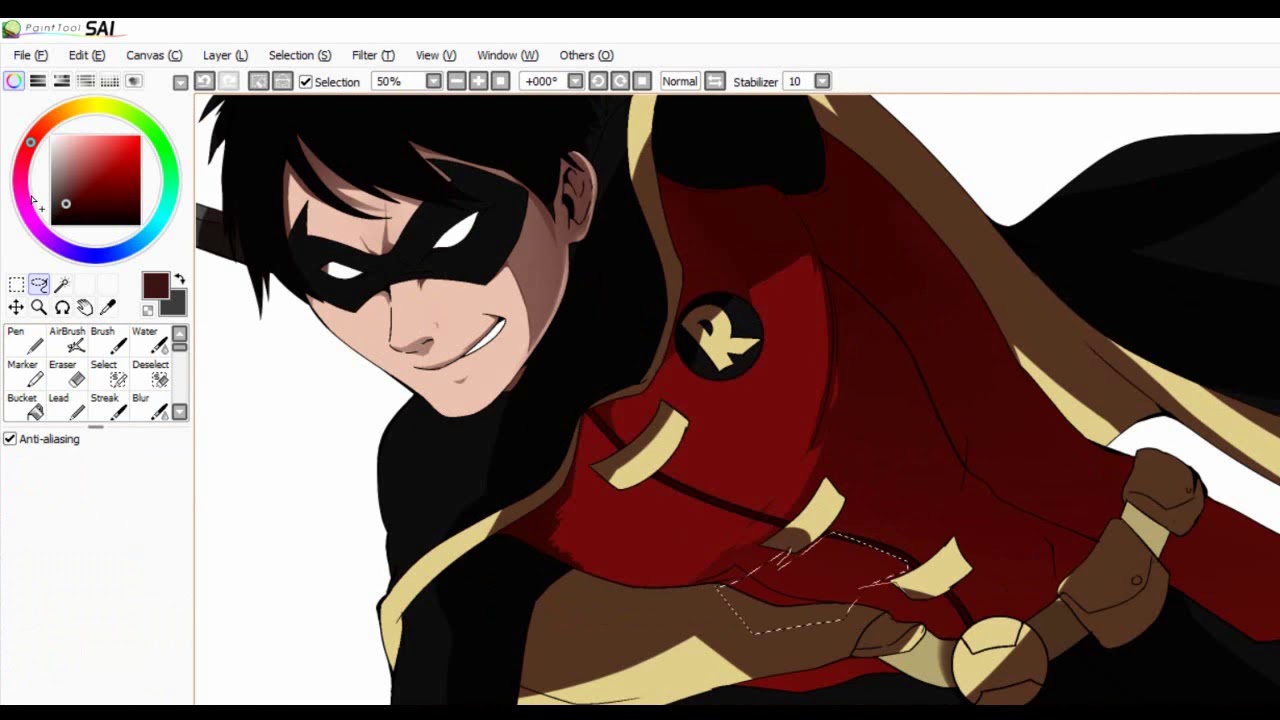Choose the Lead pencil tool
The height and width of the screenshot is (720, 1280).
(67, 407)
